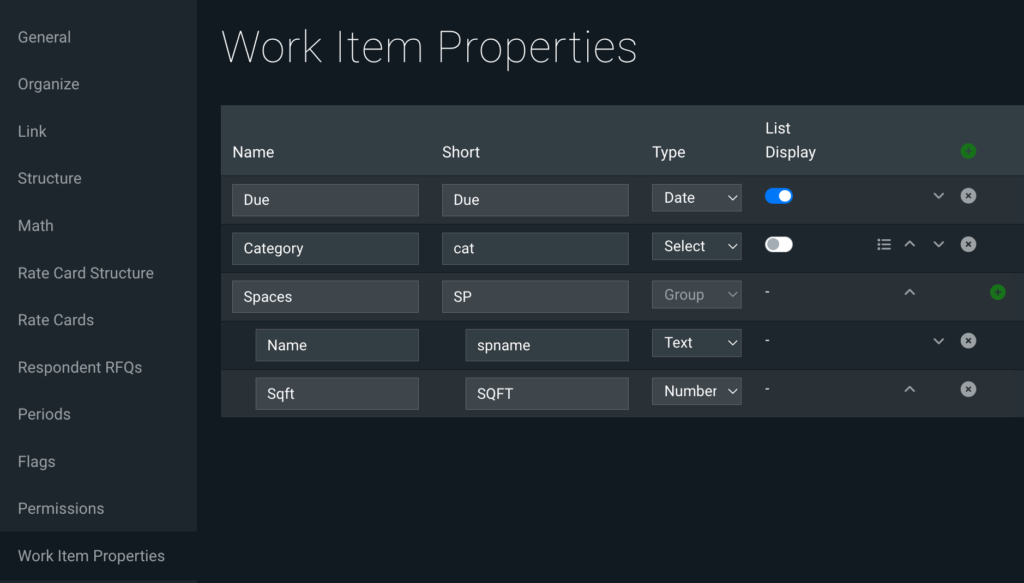Edit the Spaces name field

point(325,296)
